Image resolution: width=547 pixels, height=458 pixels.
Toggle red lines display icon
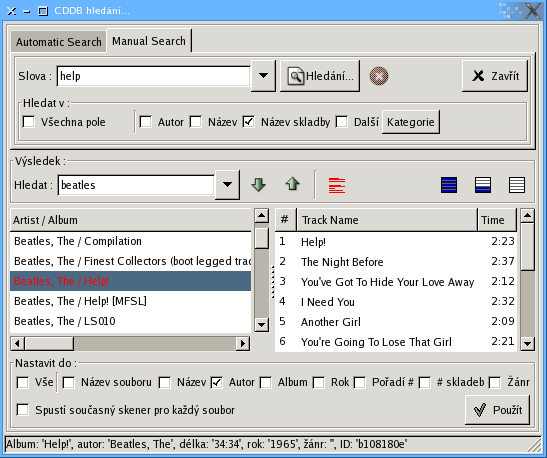tap(337, 185)
